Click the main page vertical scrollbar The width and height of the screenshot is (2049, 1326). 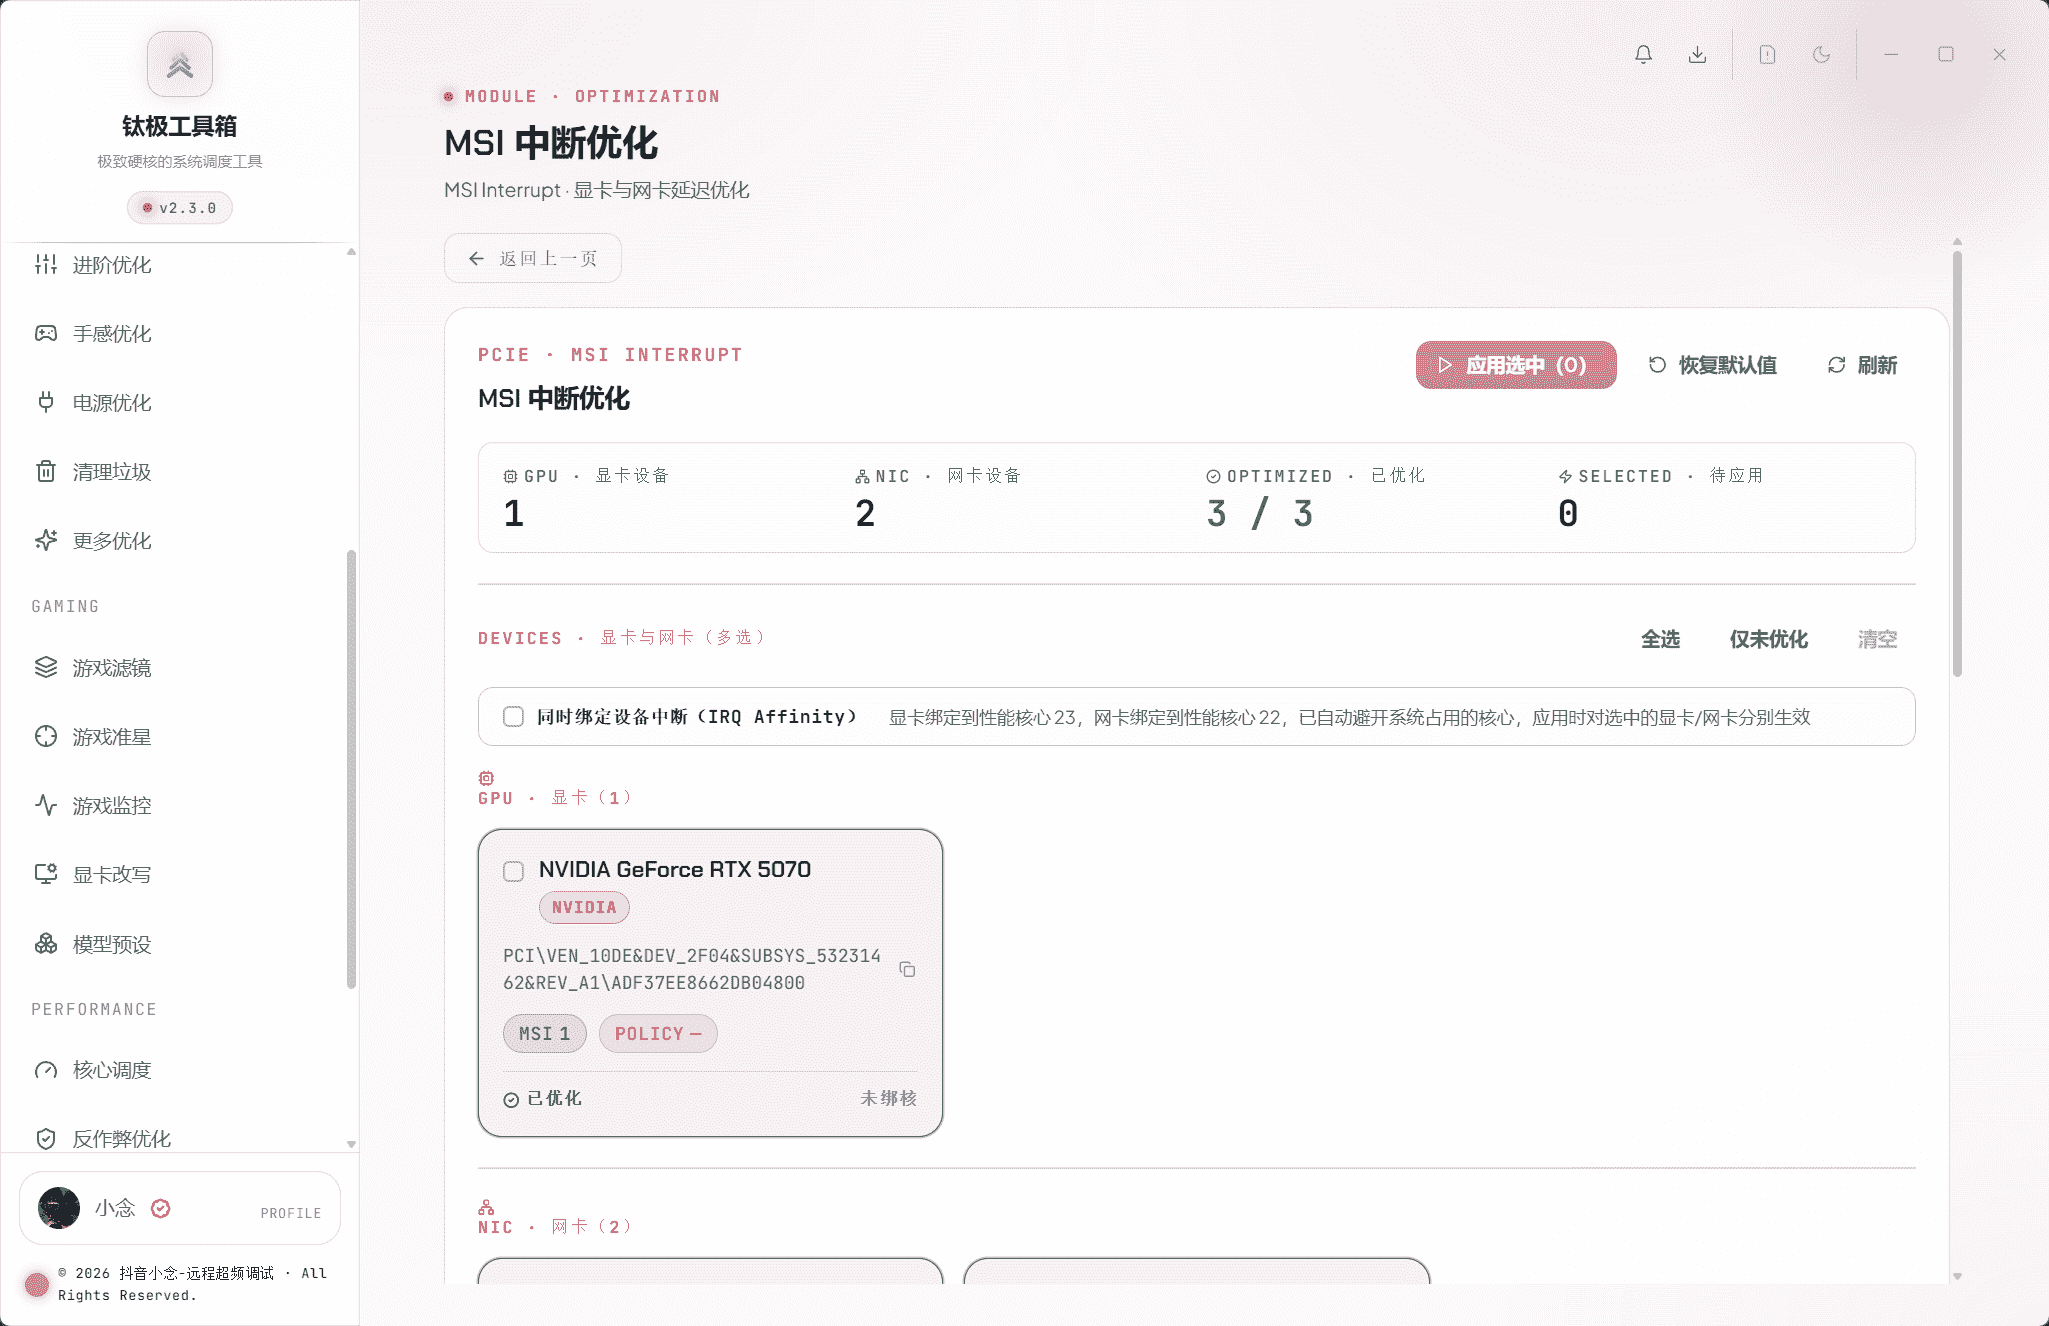[x=1957, y=464]
